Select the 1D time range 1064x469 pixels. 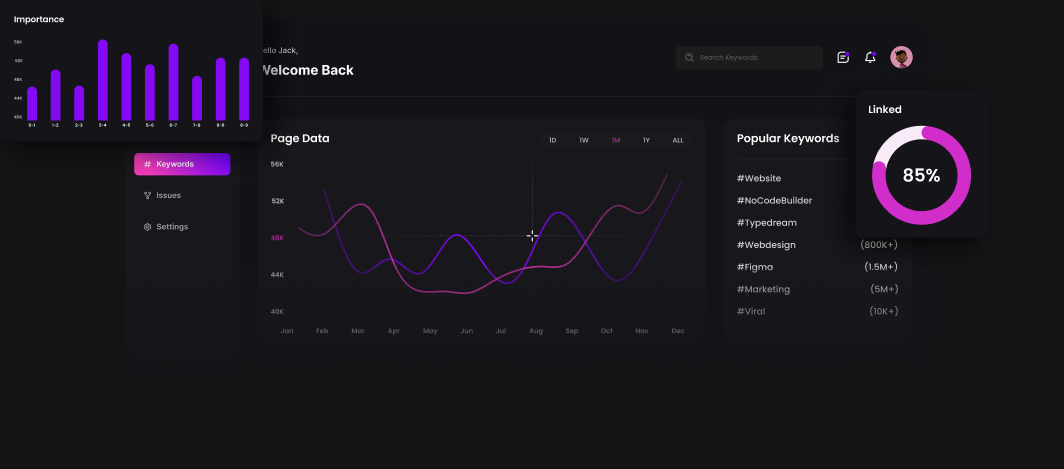[552, 140]
